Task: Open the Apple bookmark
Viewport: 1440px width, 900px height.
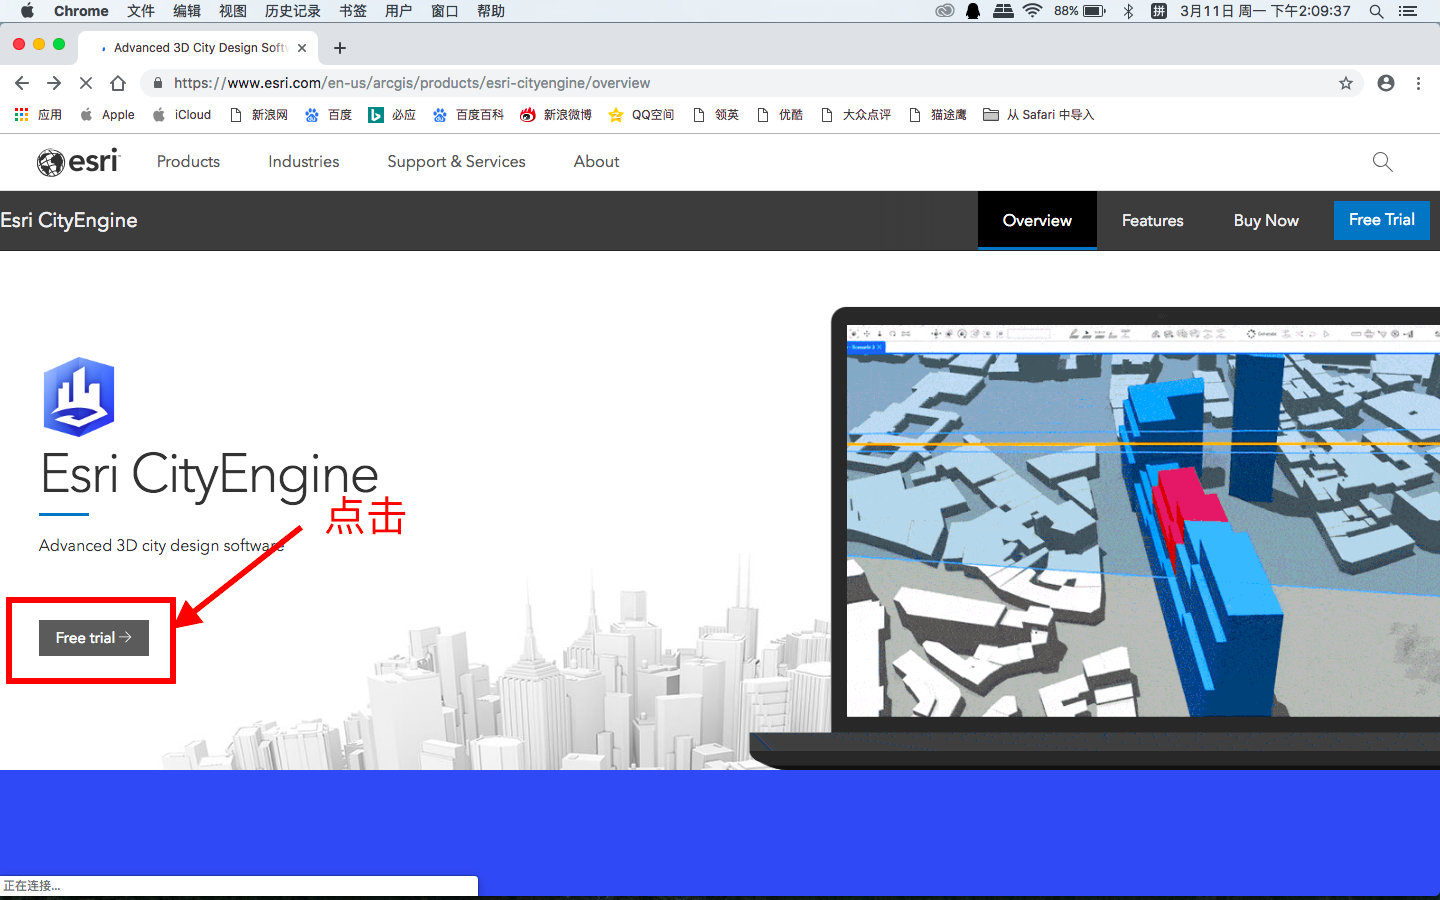Action: [107, 115]
